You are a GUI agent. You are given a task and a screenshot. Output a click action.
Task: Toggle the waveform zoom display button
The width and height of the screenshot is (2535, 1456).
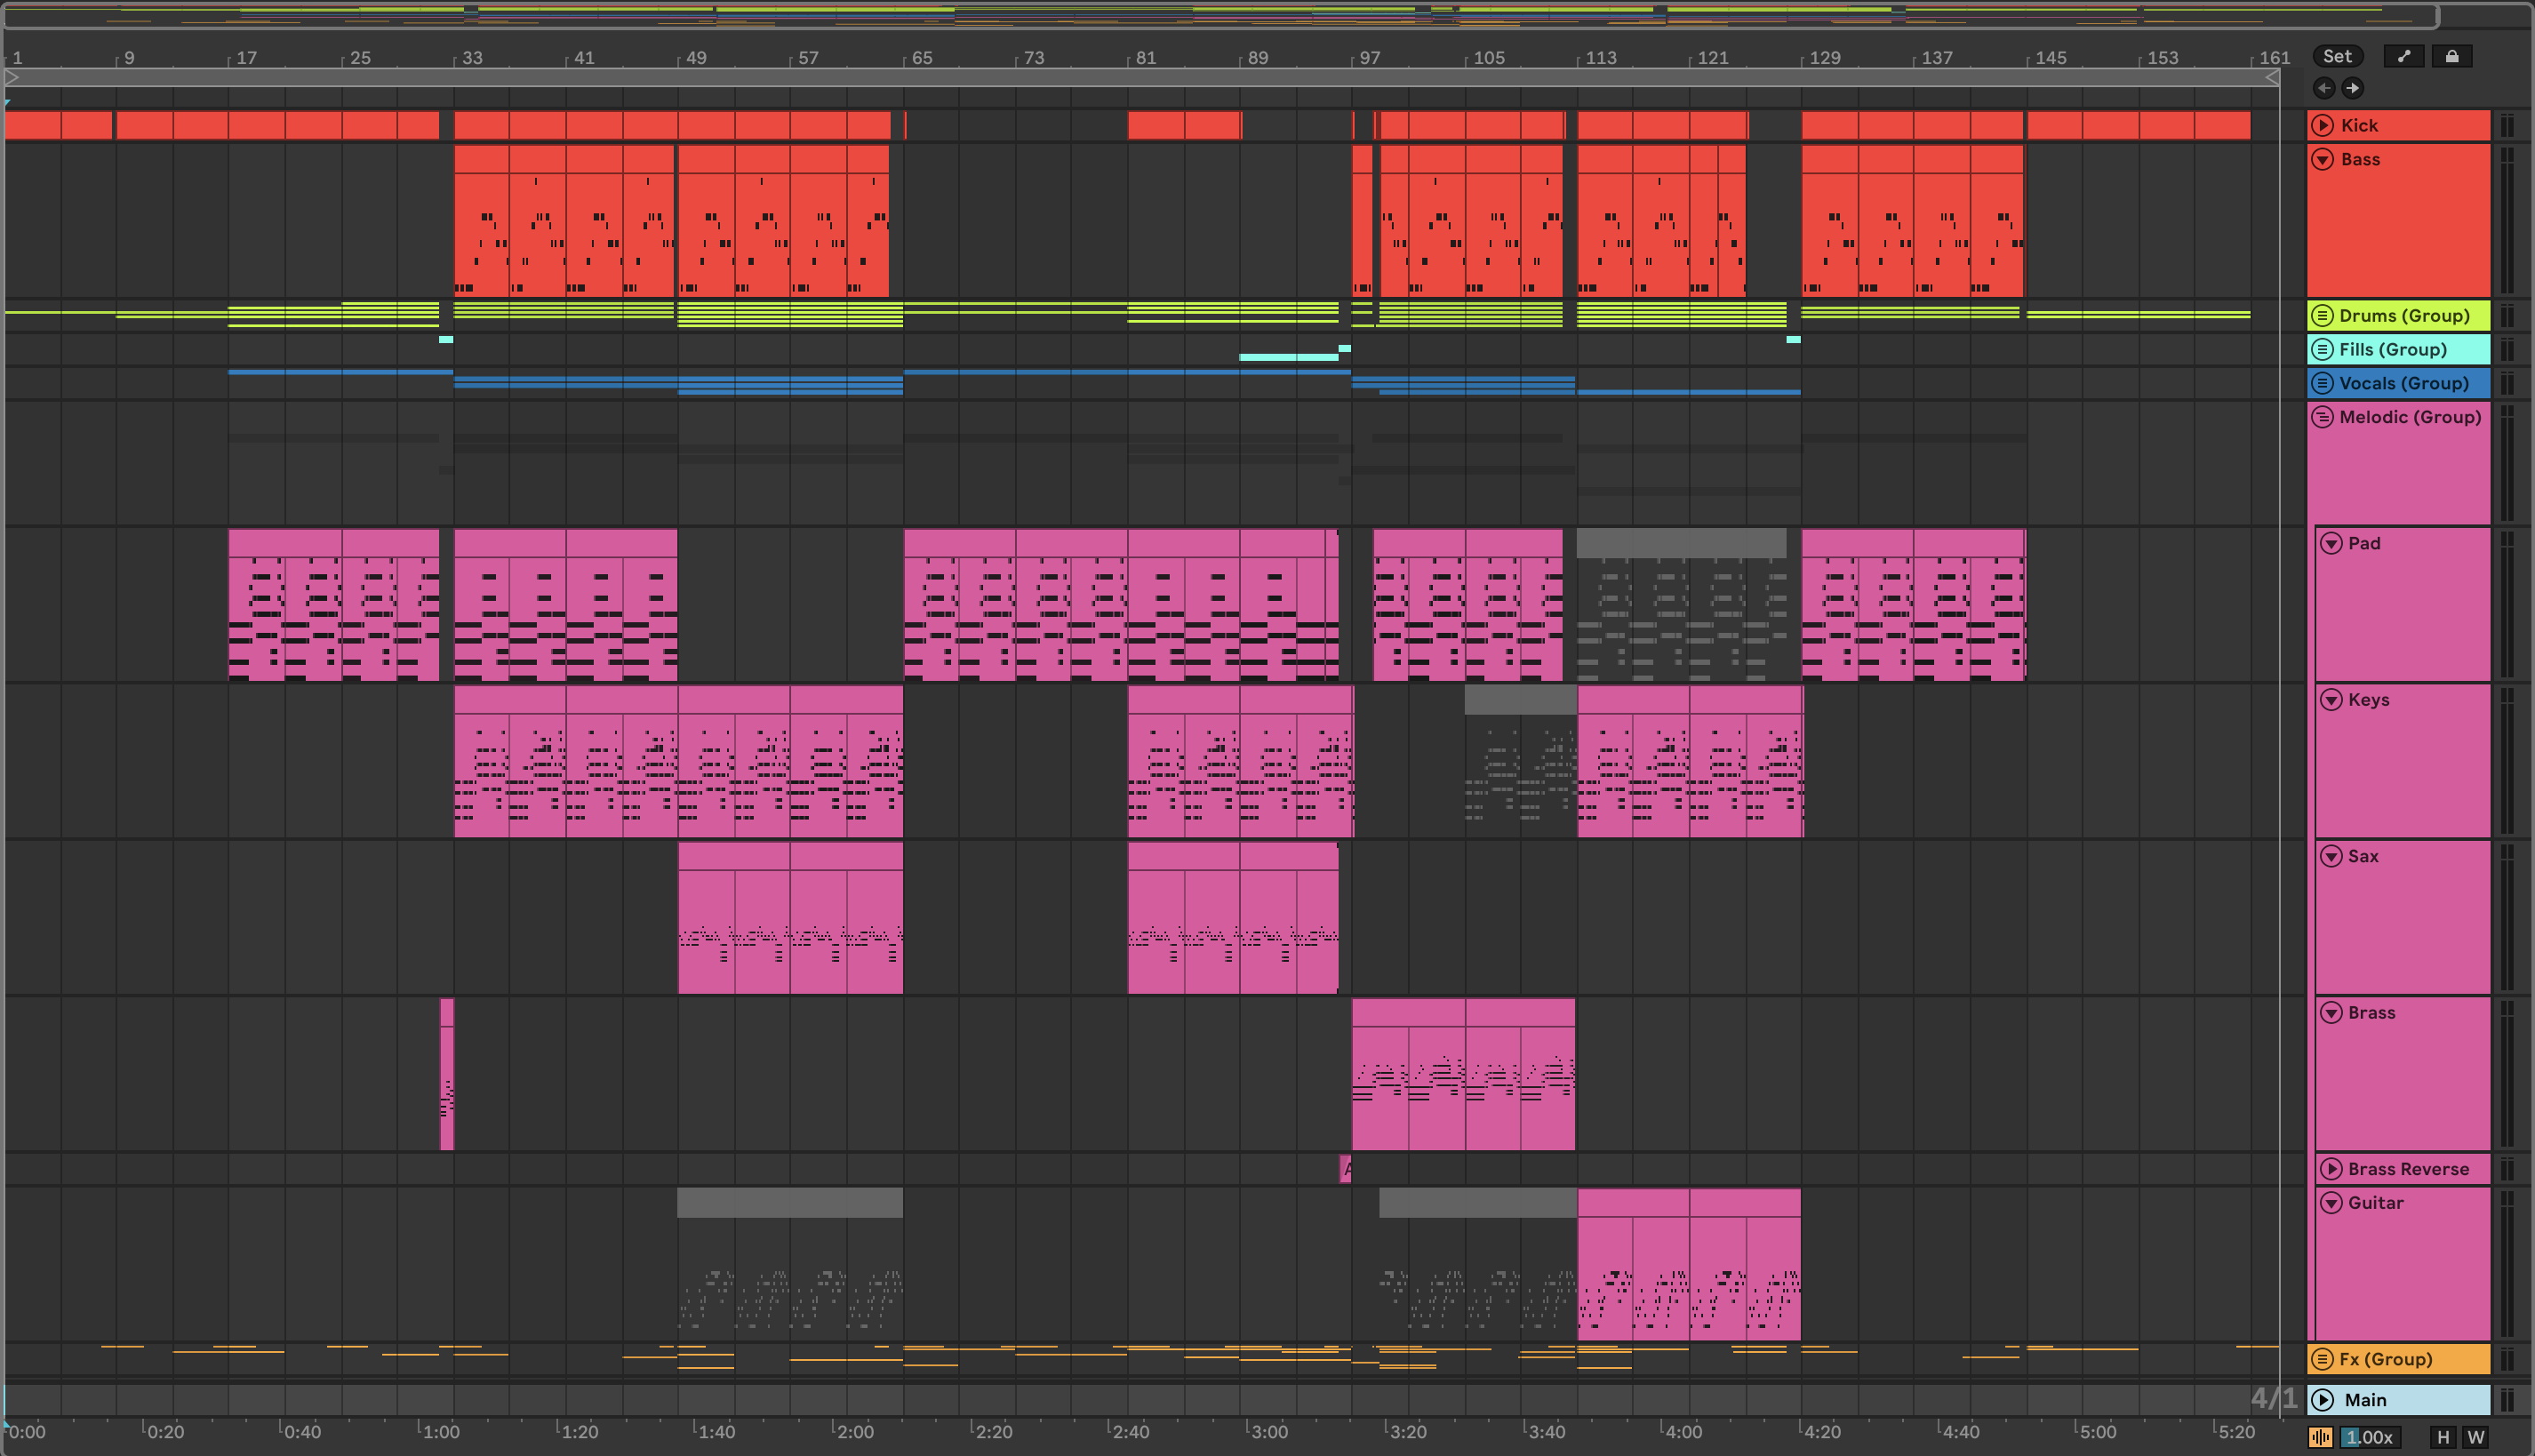(2321, 1438)
